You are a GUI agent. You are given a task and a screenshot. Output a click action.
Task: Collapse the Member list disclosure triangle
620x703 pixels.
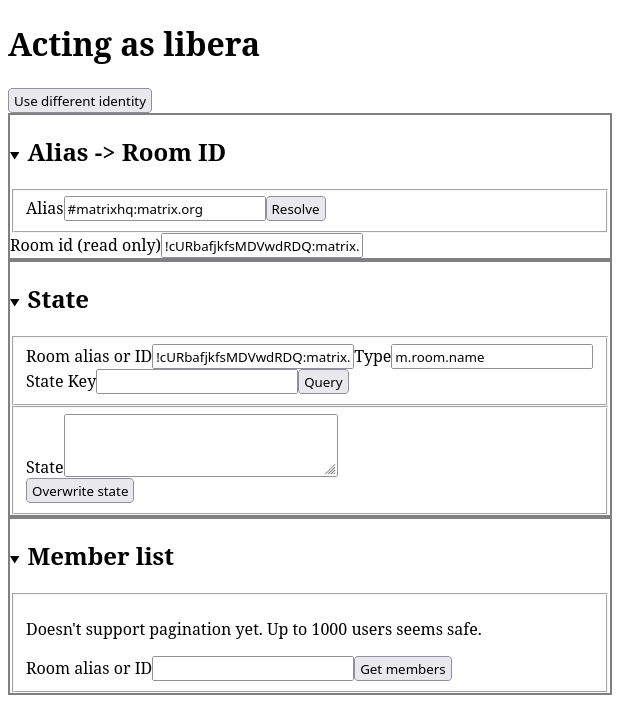[15, 559]
